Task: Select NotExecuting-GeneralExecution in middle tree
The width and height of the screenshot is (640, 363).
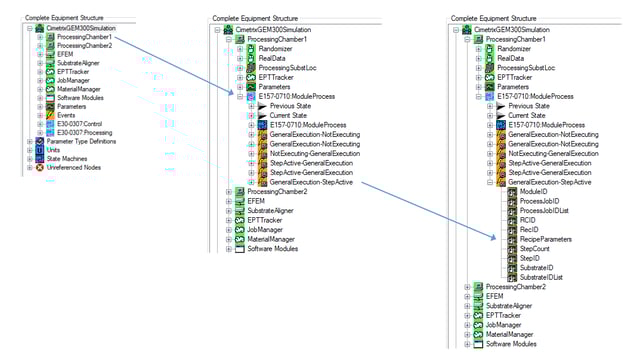Action: pos(315,154)
